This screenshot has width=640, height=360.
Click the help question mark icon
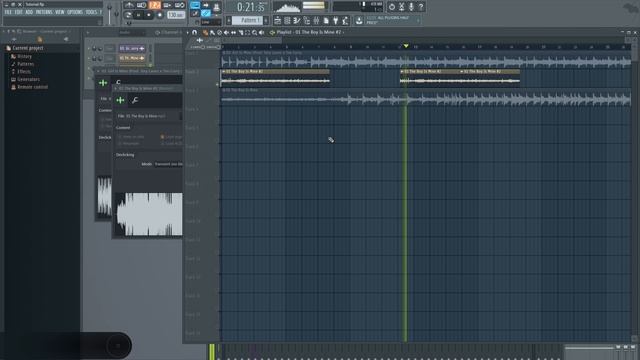(x=421, y=7)
